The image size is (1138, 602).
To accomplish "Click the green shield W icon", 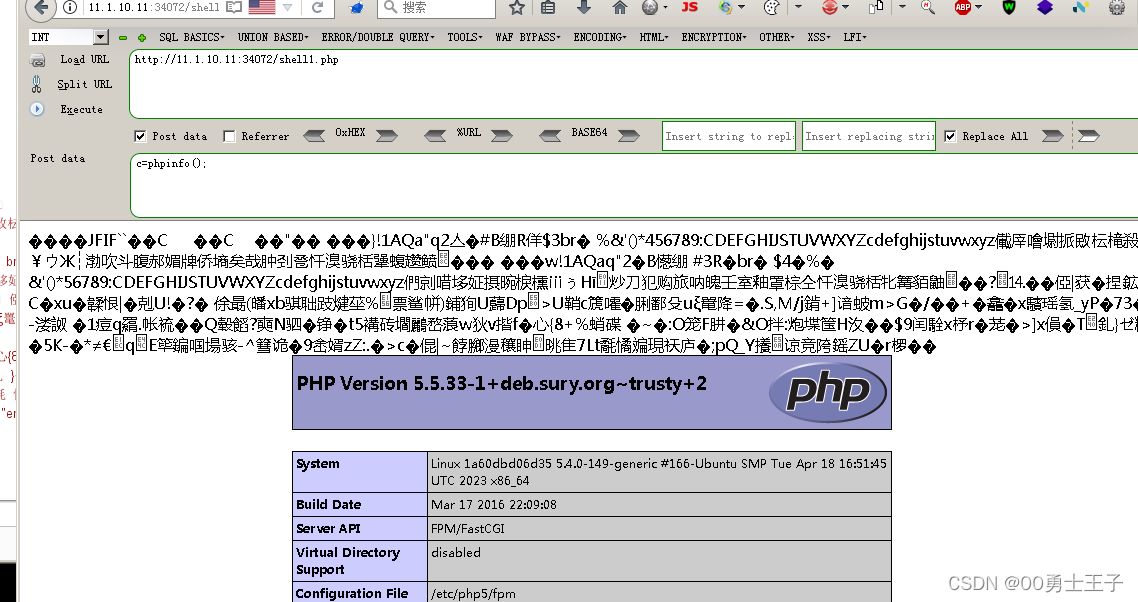I will point(1009,8).
